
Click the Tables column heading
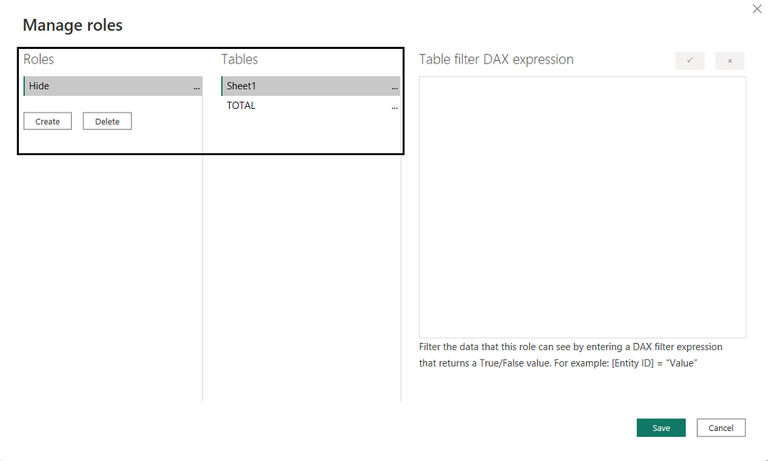(x=240, y=59)
